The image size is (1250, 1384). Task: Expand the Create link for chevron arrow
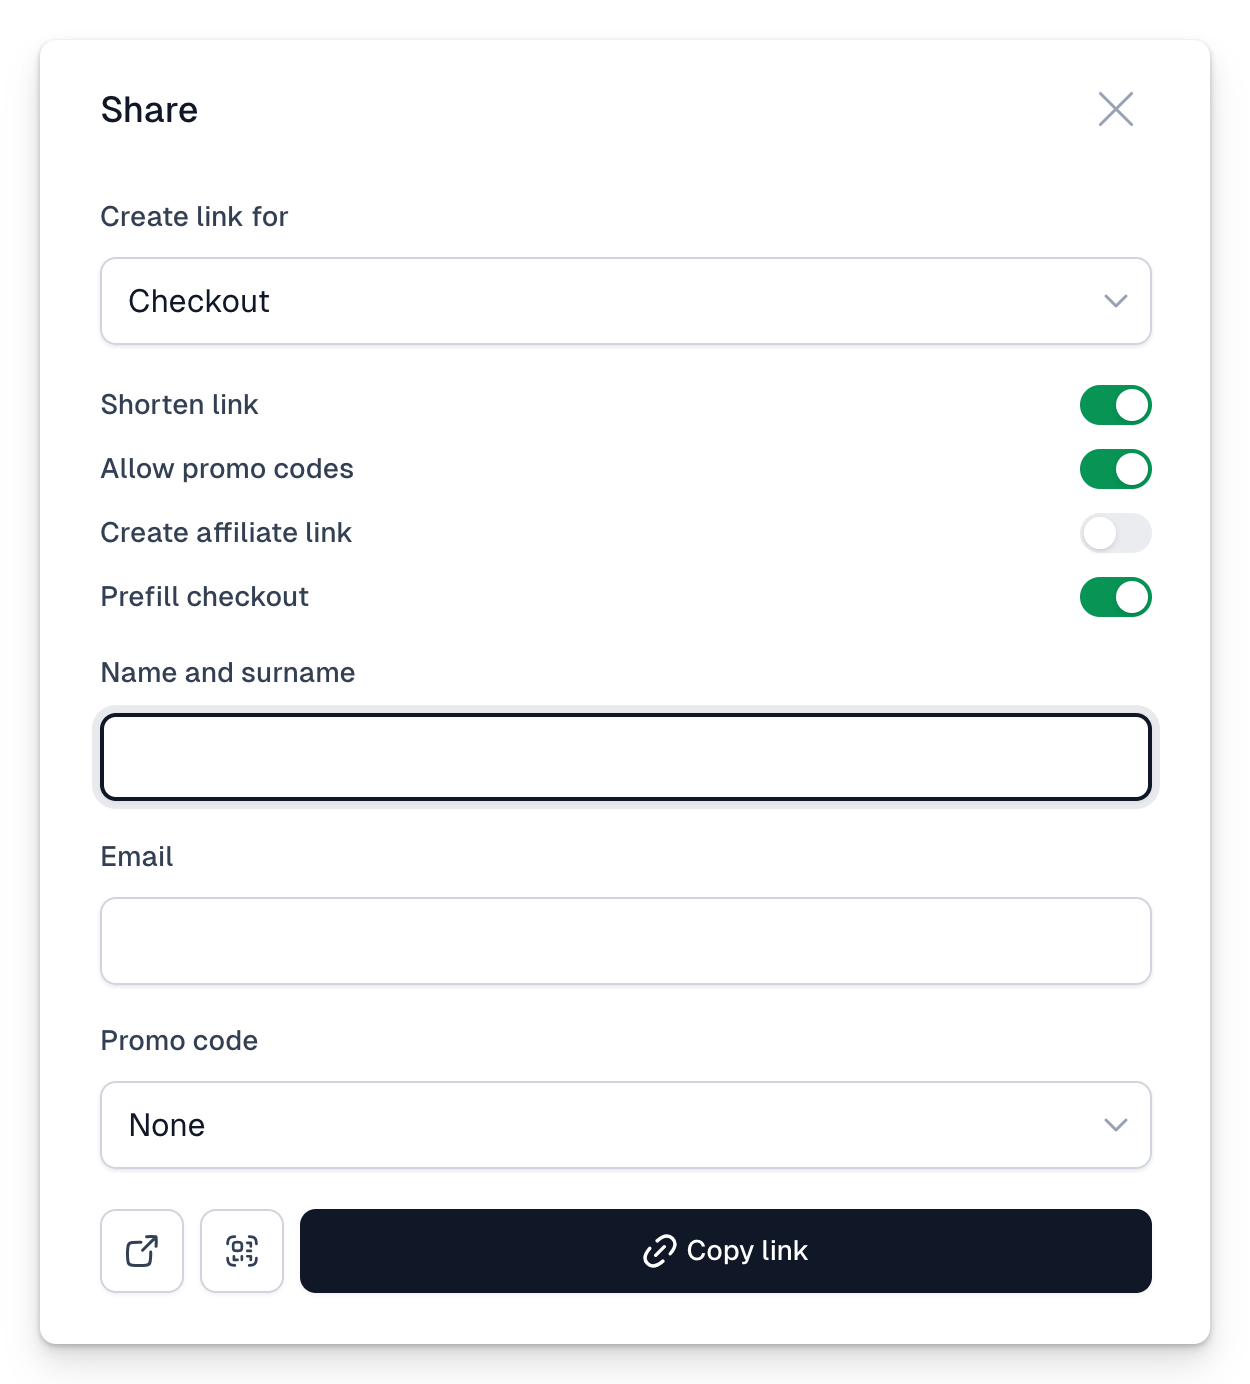click(x=1116, y=301)
